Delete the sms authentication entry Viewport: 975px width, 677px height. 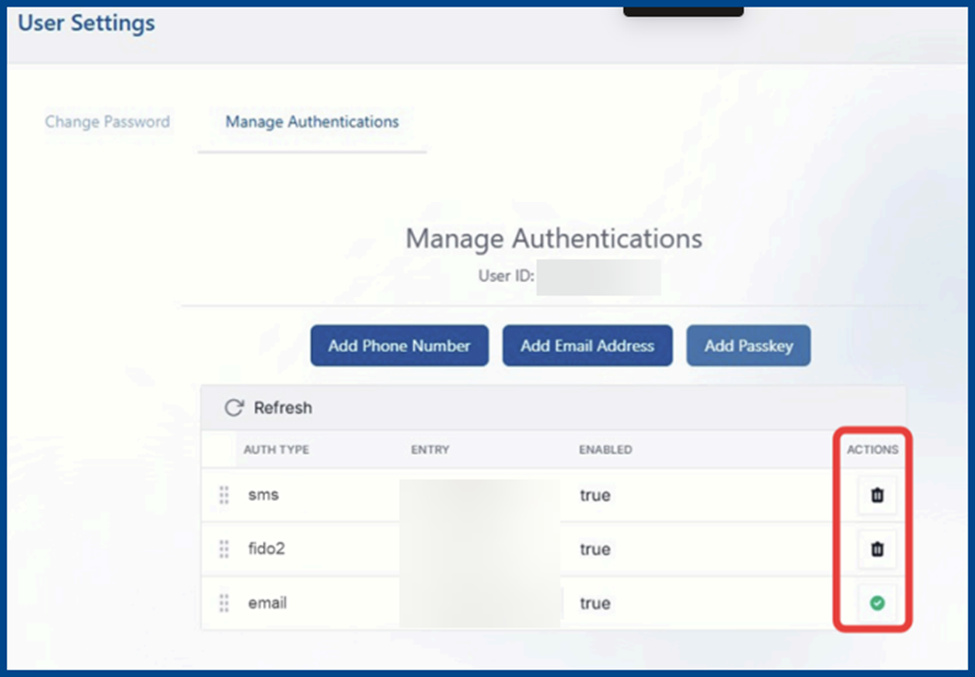pyautogui.click(x=877, y=495)
